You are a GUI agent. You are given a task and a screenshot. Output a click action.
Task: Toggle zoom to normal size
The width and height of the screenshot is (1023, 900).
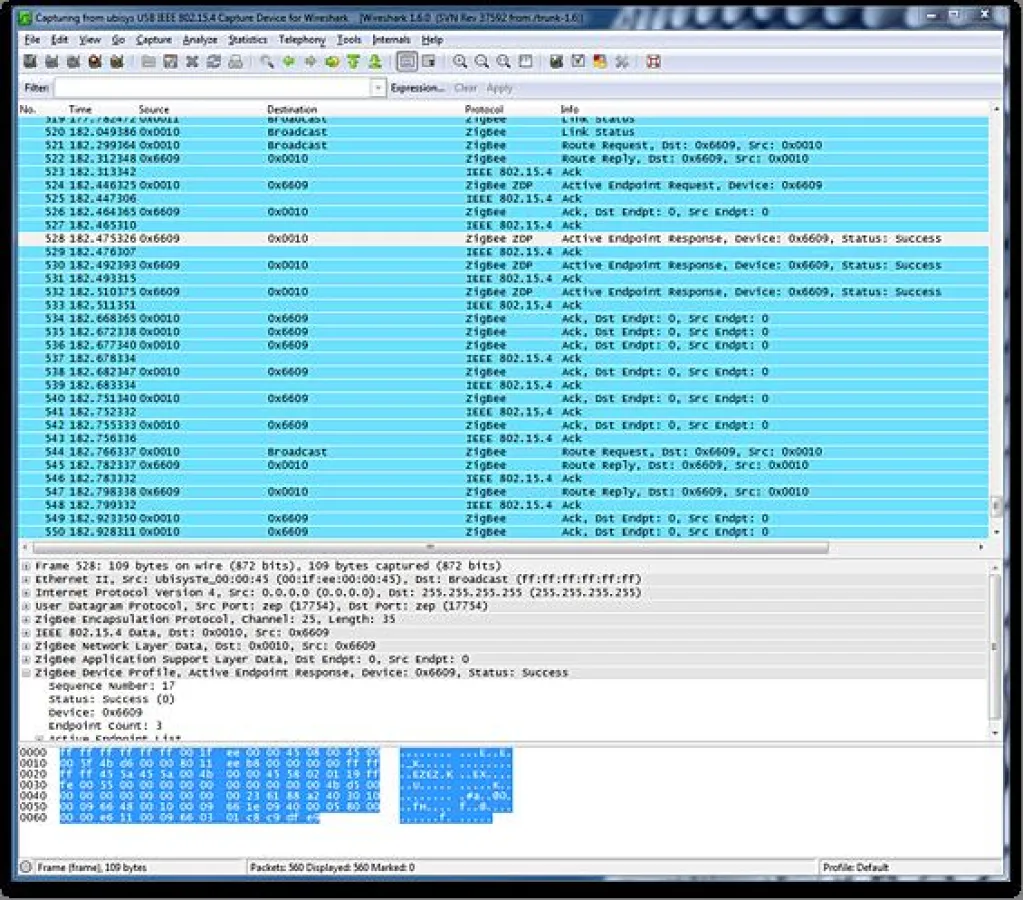tap(501, 62)
